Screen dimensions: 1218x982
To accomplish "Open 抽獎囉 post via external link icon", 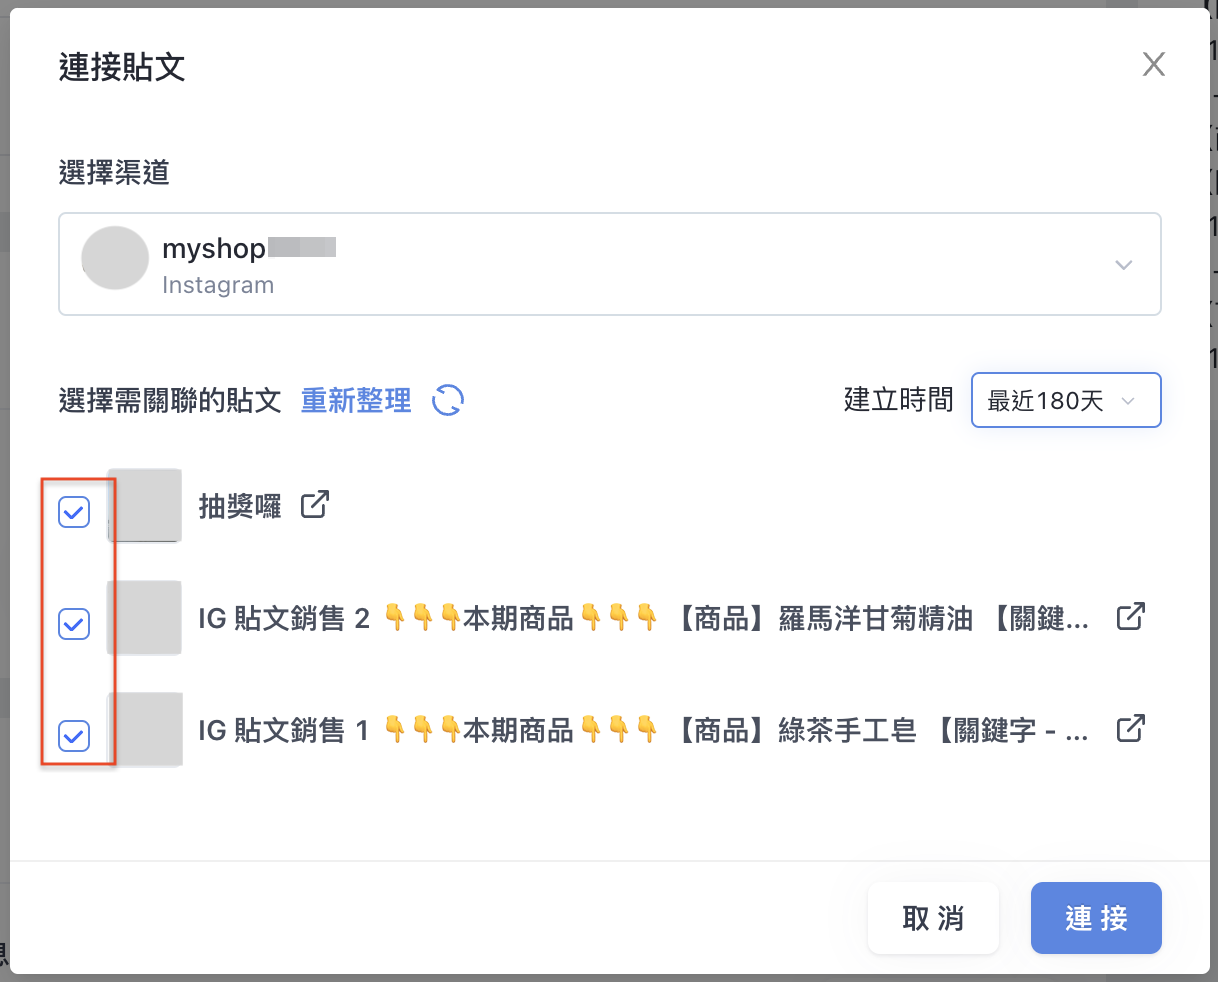I will [x=315, y=505].
